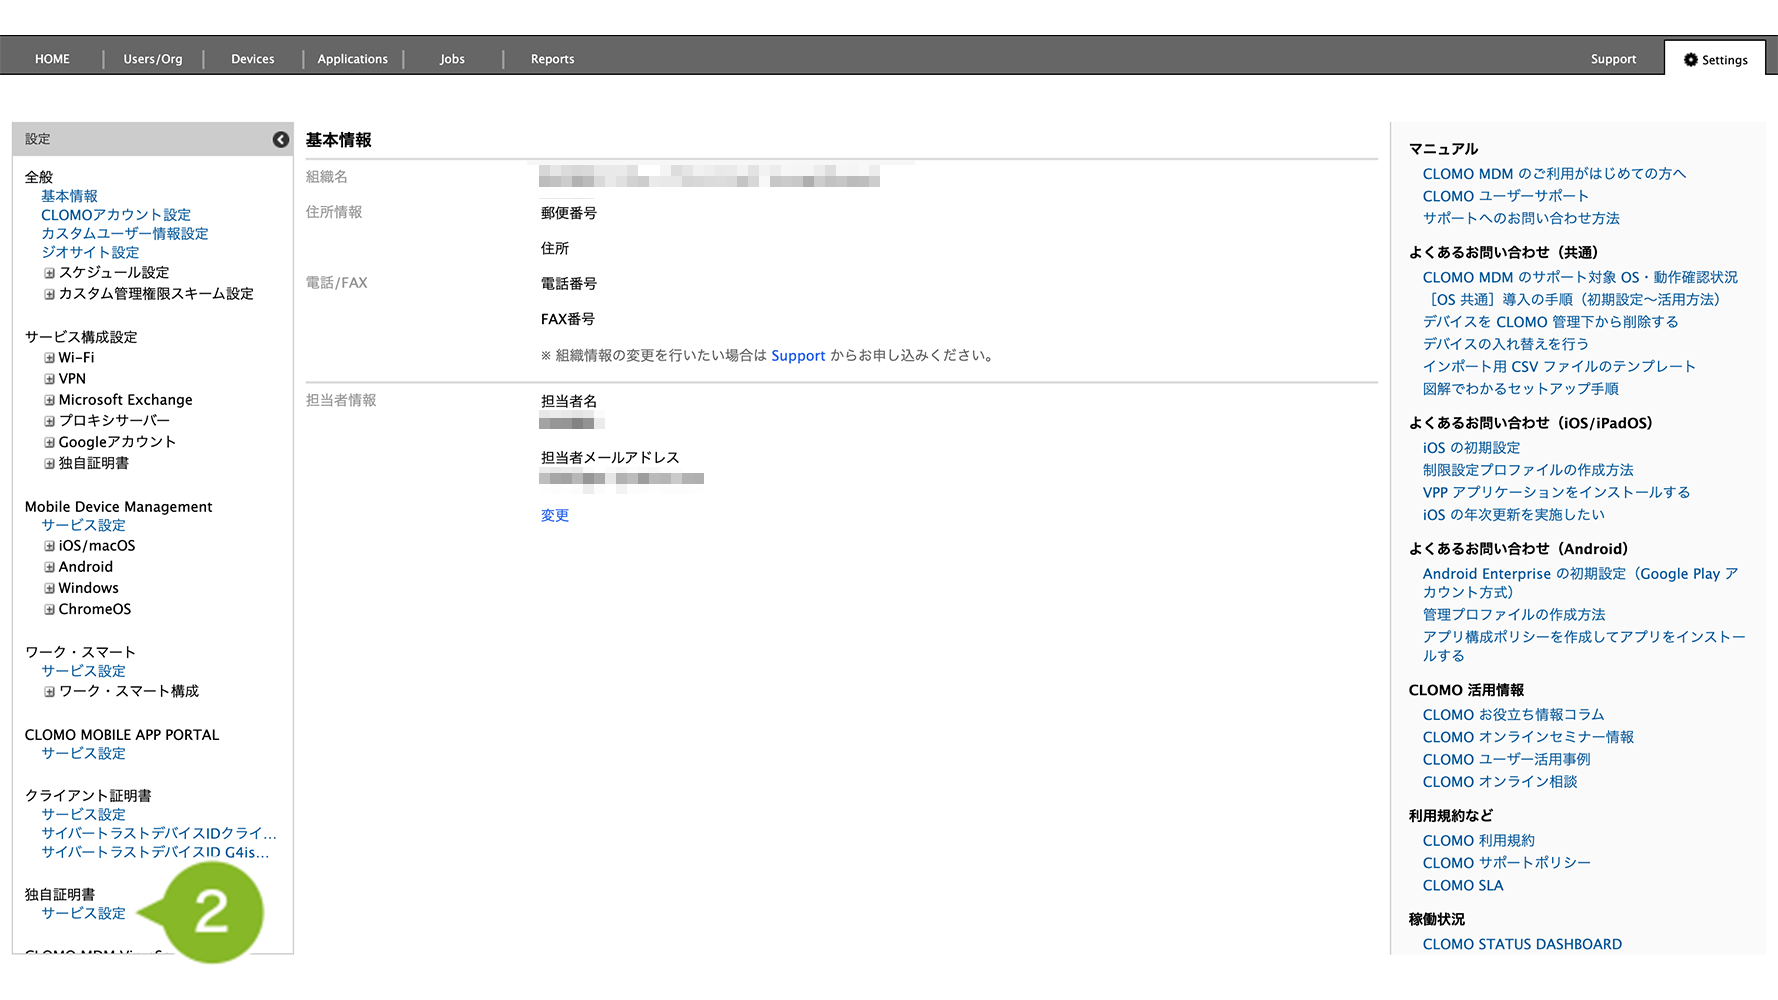Go to the Applications menu
Image resolution: width=1778 pixels, height=1000 pixels.
[352, 59]
